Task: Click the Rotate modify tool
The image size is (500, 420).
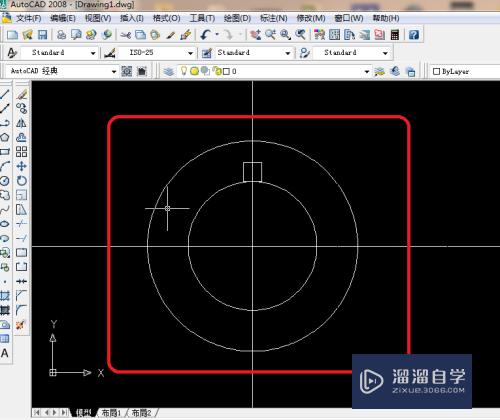Action: click(x=22, y=181)
